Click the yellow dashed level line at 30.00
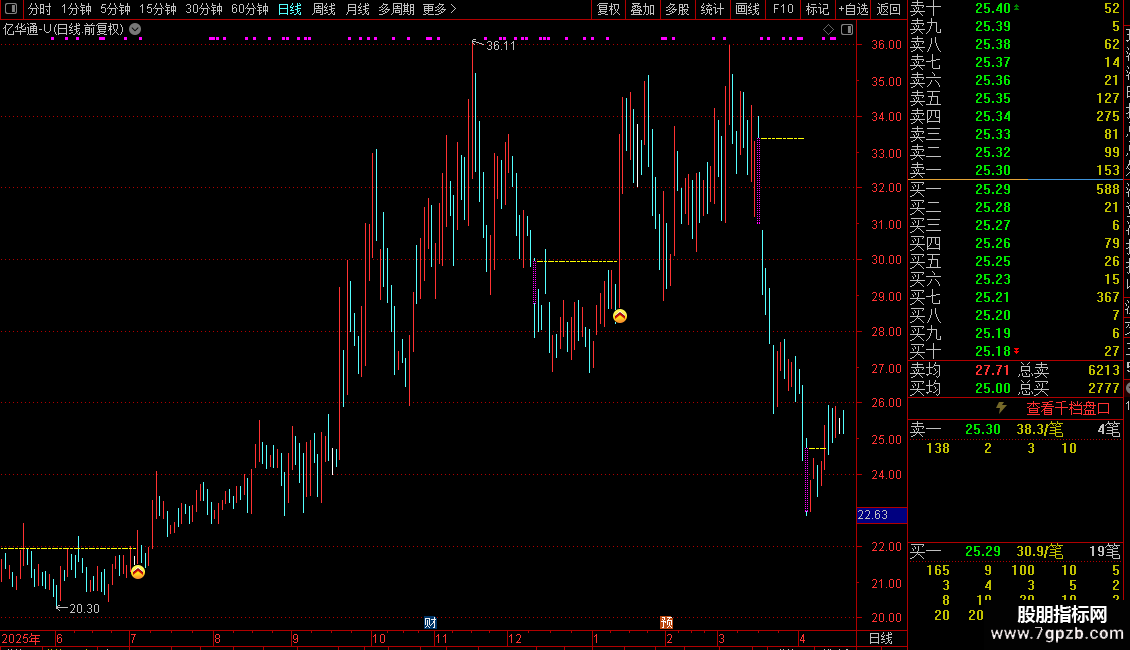This screenshot has height=650, width=1130. (576, 261)
